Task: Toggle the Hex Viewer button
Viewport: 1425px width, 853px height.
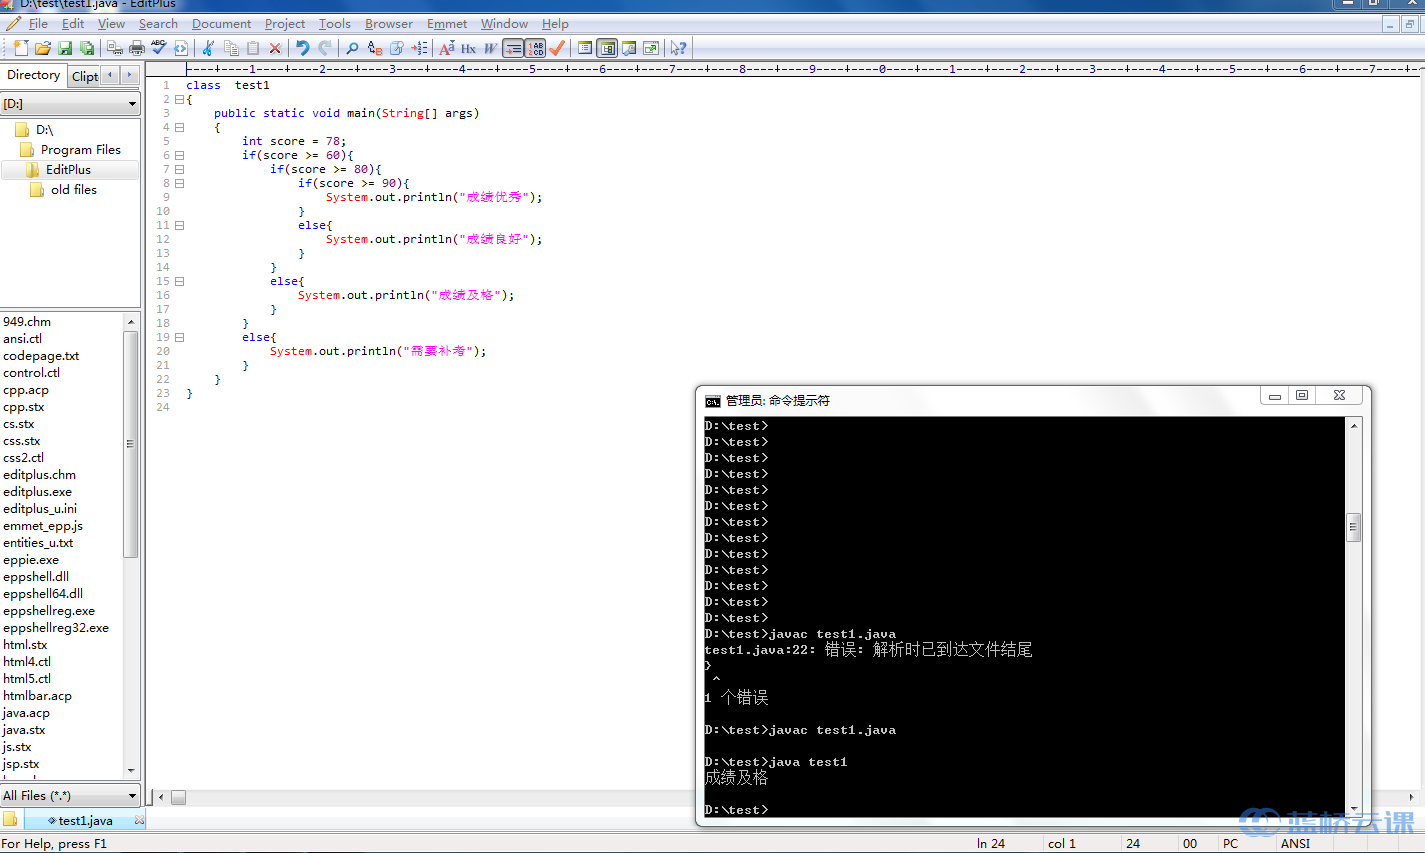Action: 468,48
